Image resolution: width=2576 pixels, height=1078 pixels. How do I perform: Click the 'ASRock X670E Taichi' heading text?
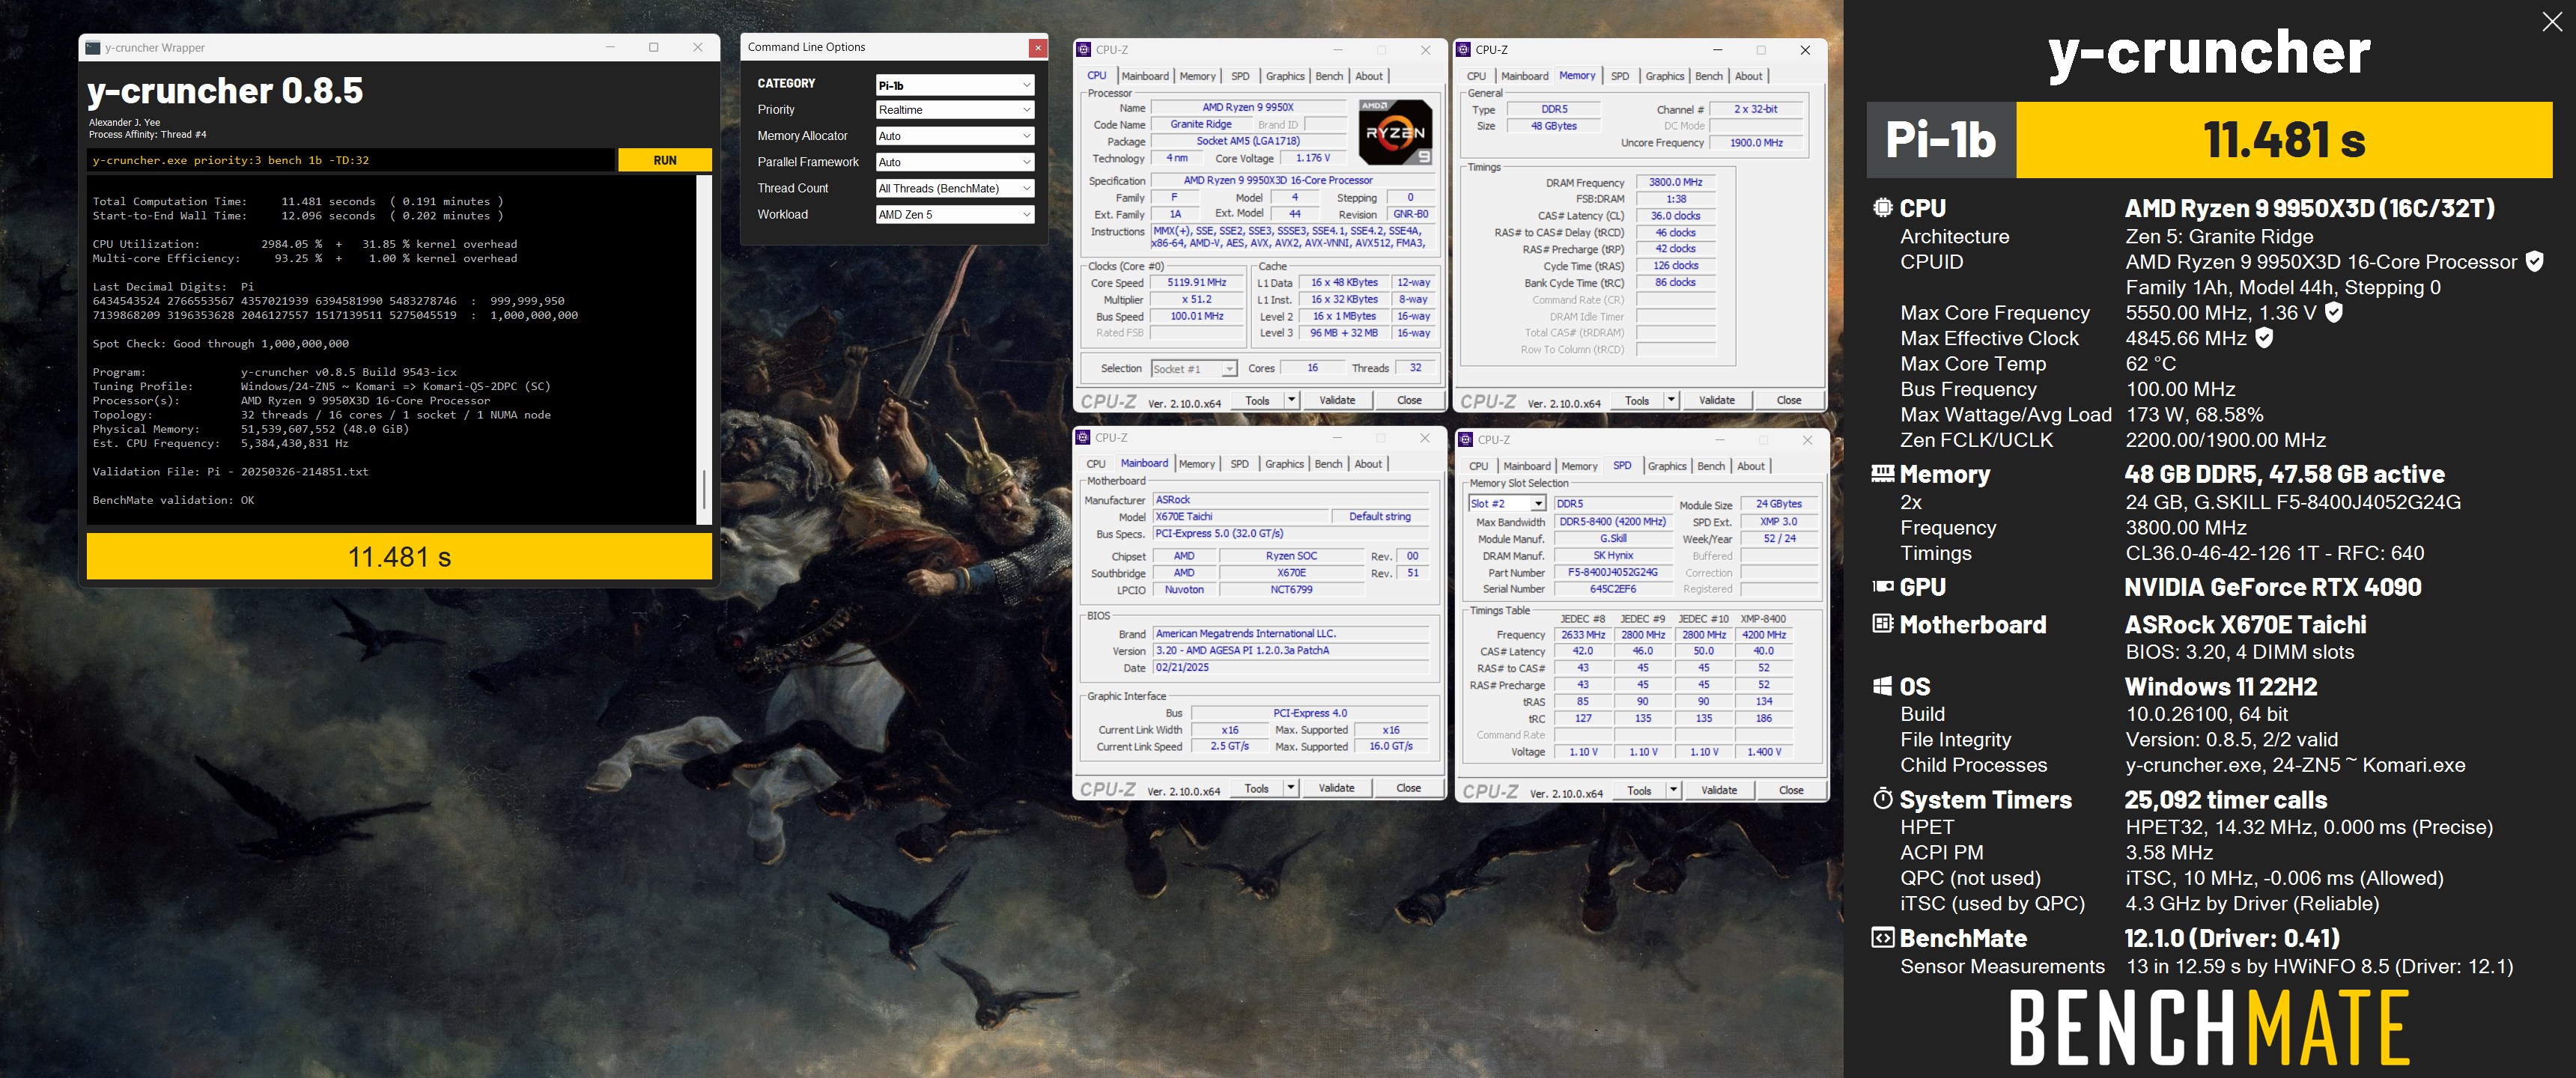coord(2245,625)
